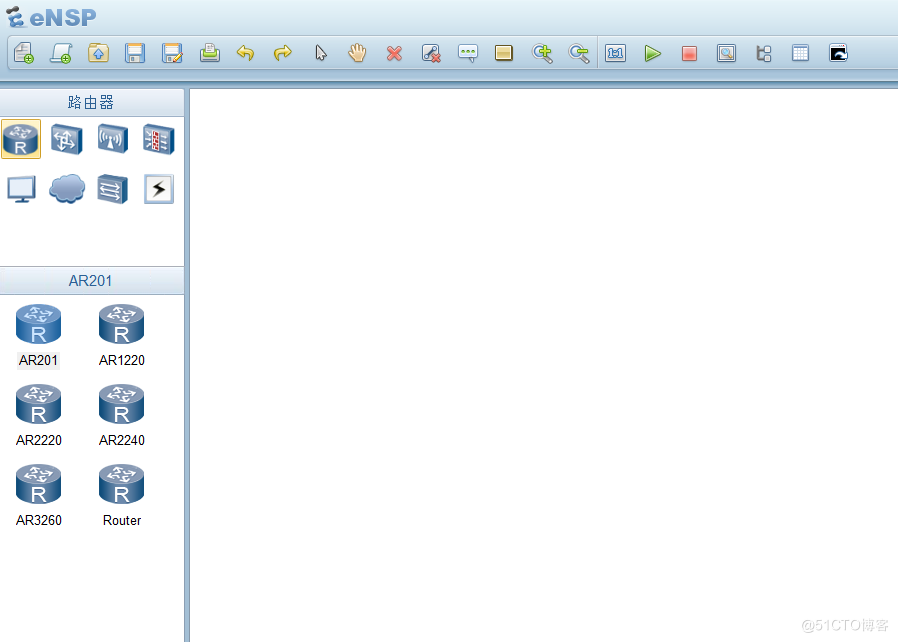Show all interfaces with topology tree icon
Image resolution: width=898 pixels, height=642 pixels.
763,53
